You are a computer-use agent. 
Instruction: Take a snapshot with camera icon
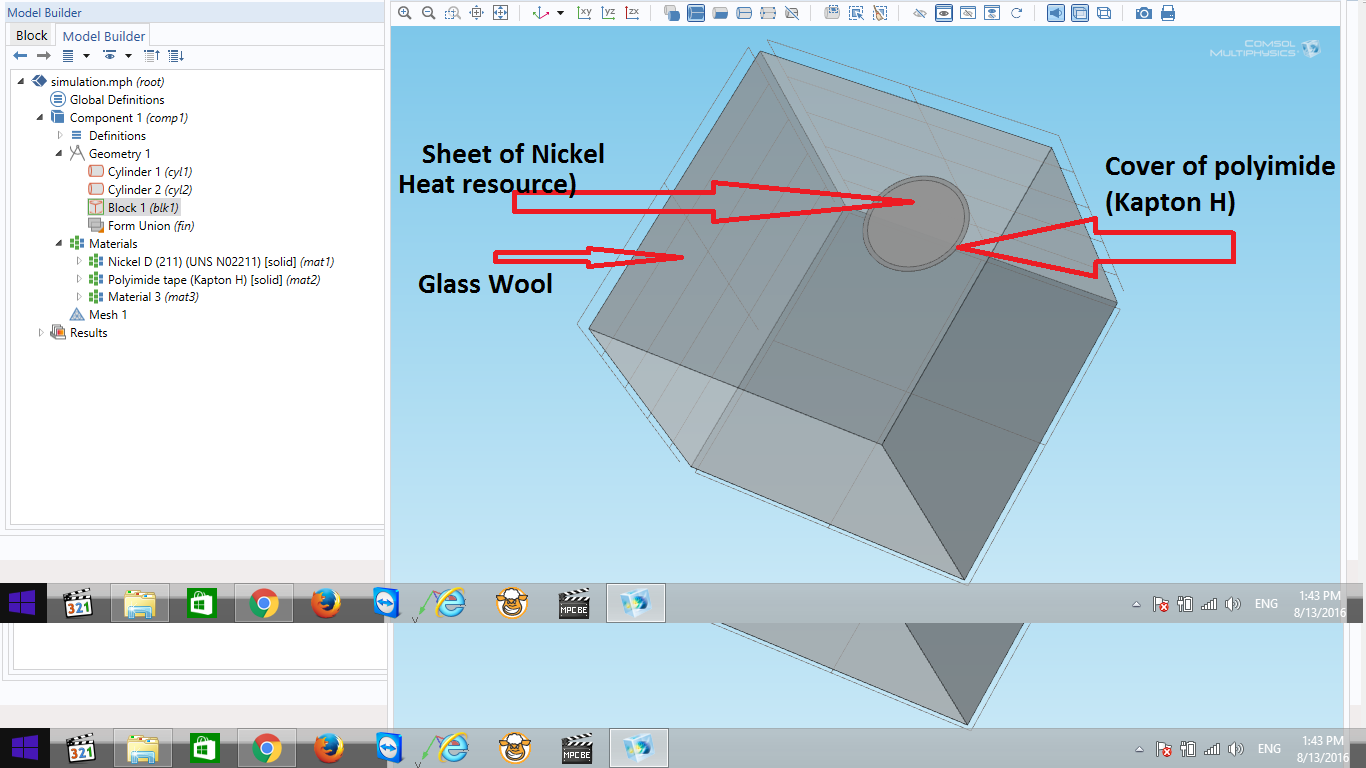point(1143,13)
